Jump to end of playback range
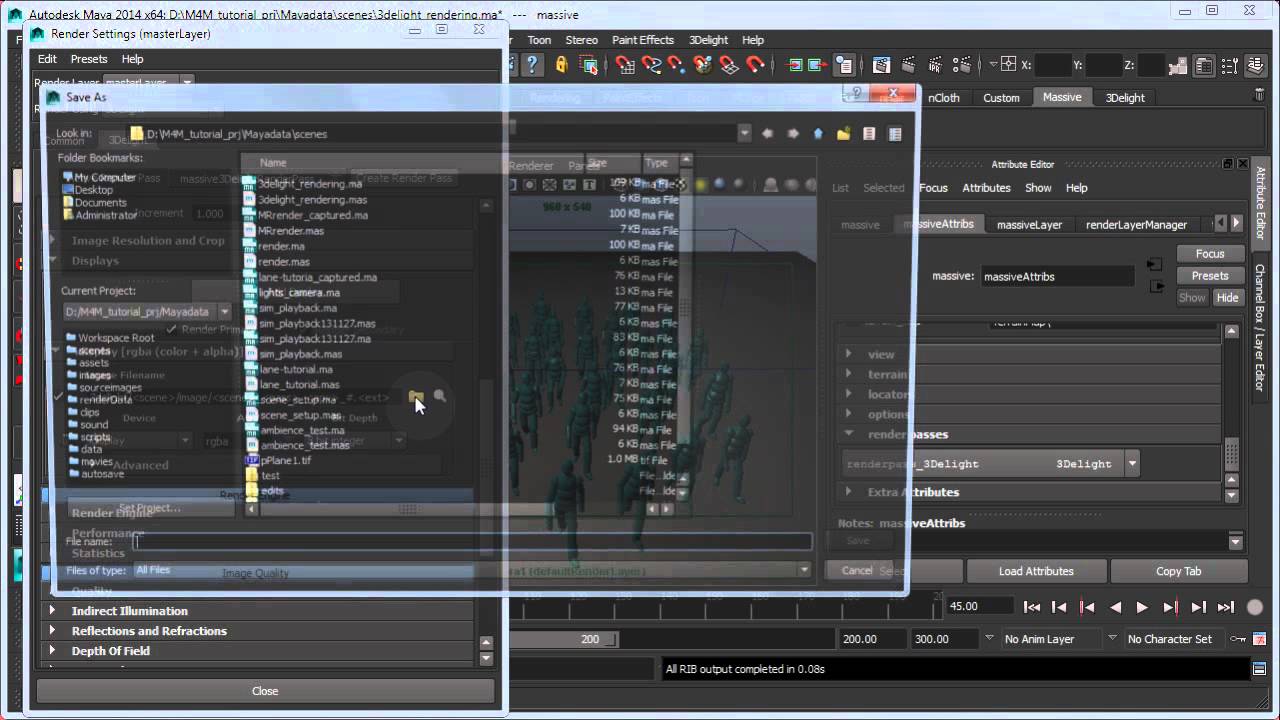The height and width of the screenshot is (720, 1280). click(1226, 607)
